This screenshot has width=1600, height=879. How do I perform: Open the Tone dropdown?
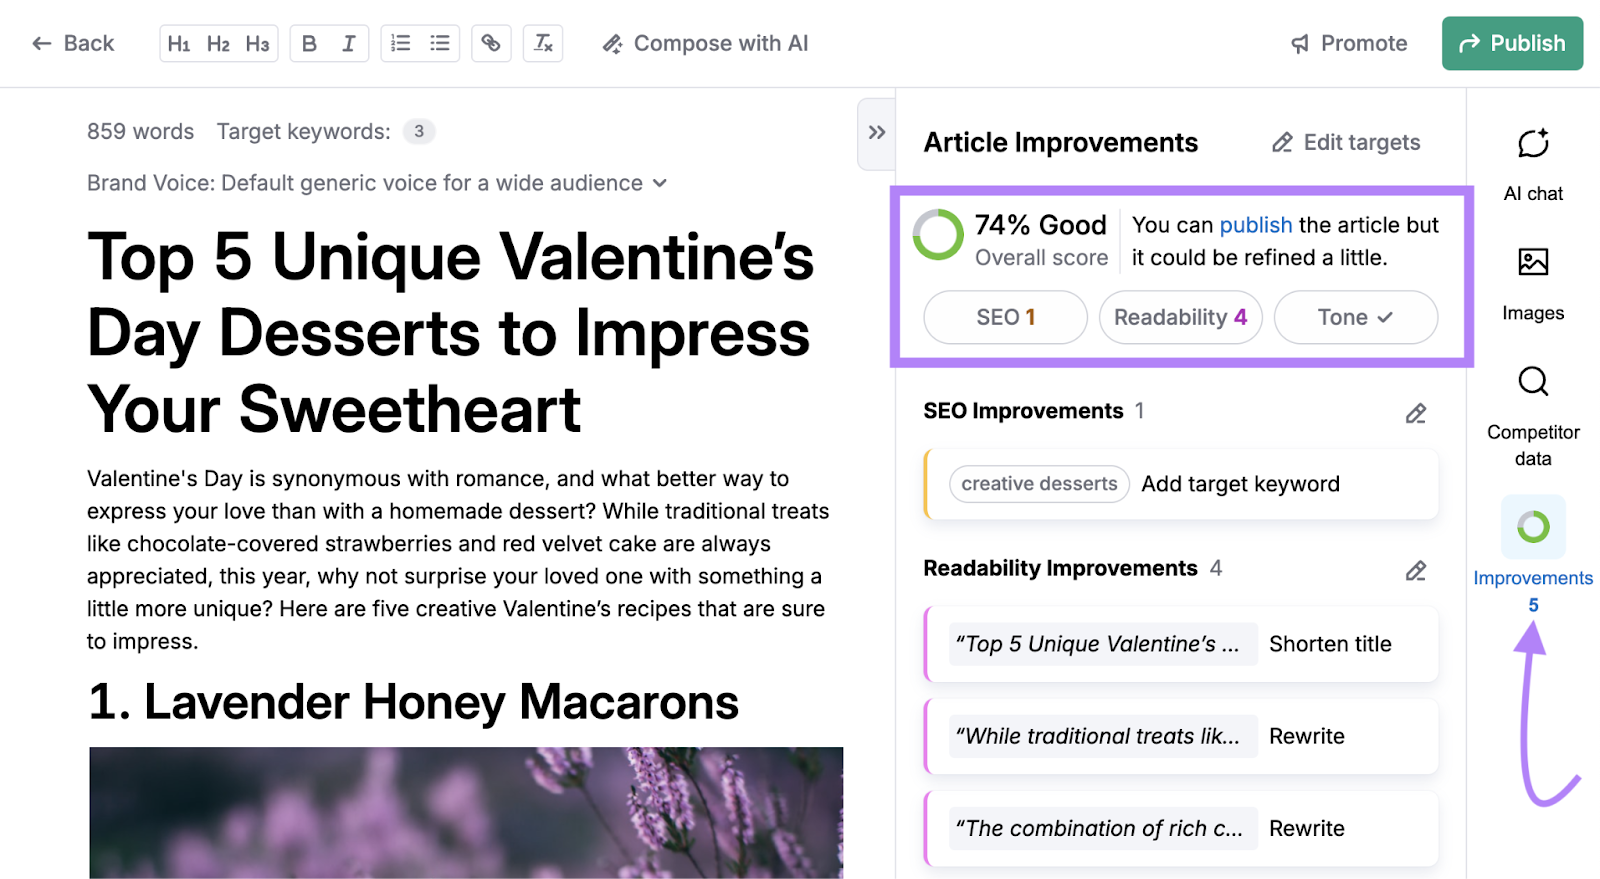(1355, 317)
